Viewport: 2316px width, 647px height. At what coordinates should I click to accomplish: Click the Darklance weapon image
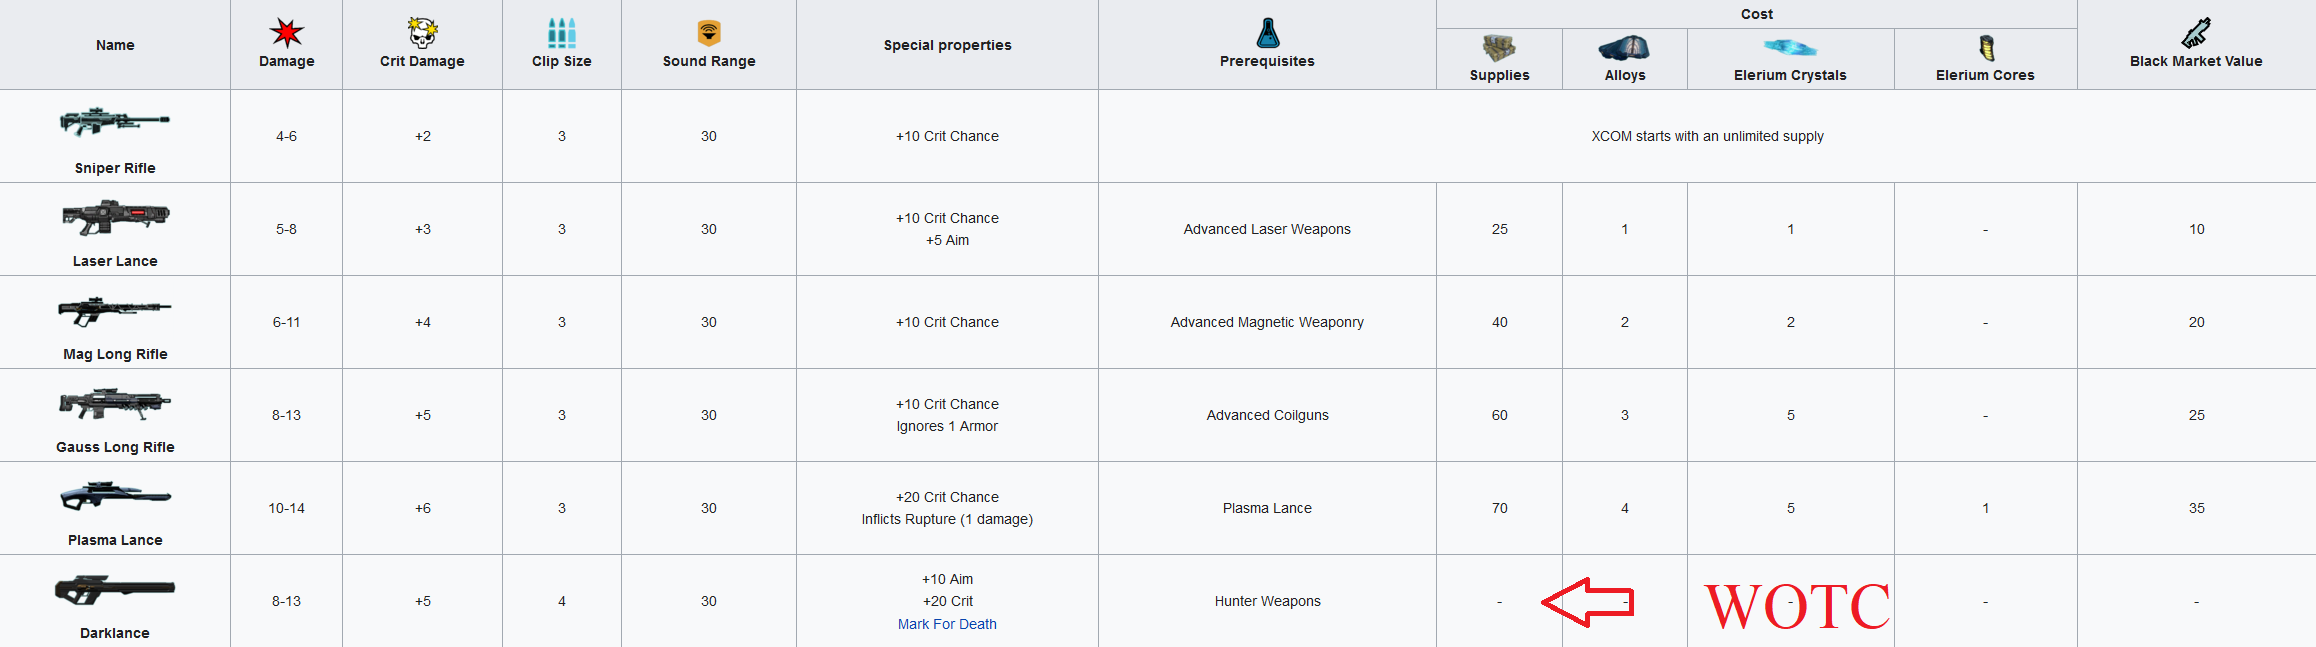115,590
